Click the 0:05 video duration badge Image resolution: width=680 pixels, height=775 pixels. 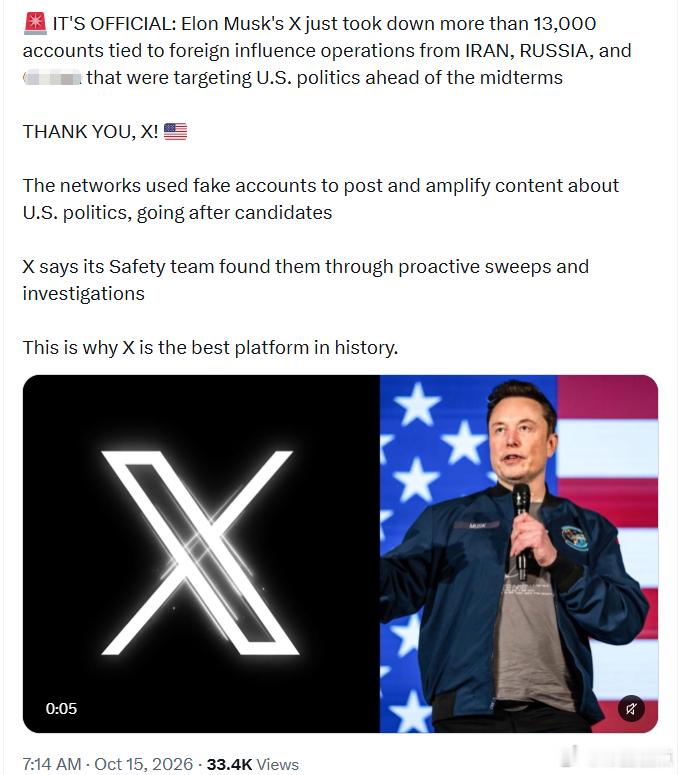[61, 708]
